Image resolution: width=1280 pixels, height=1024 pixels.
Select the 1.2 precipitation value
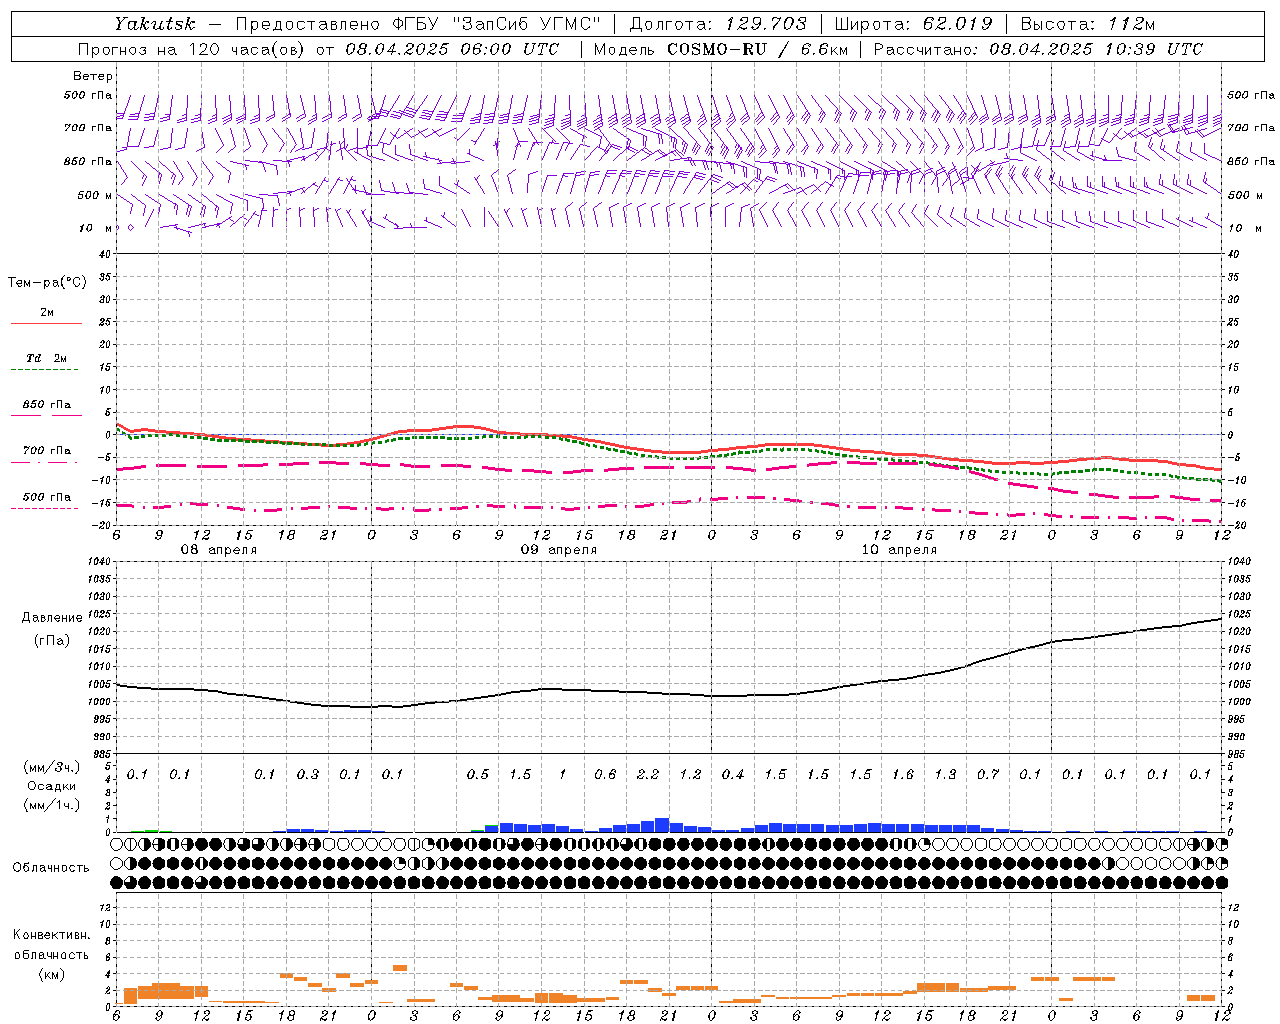coord(690,775)
